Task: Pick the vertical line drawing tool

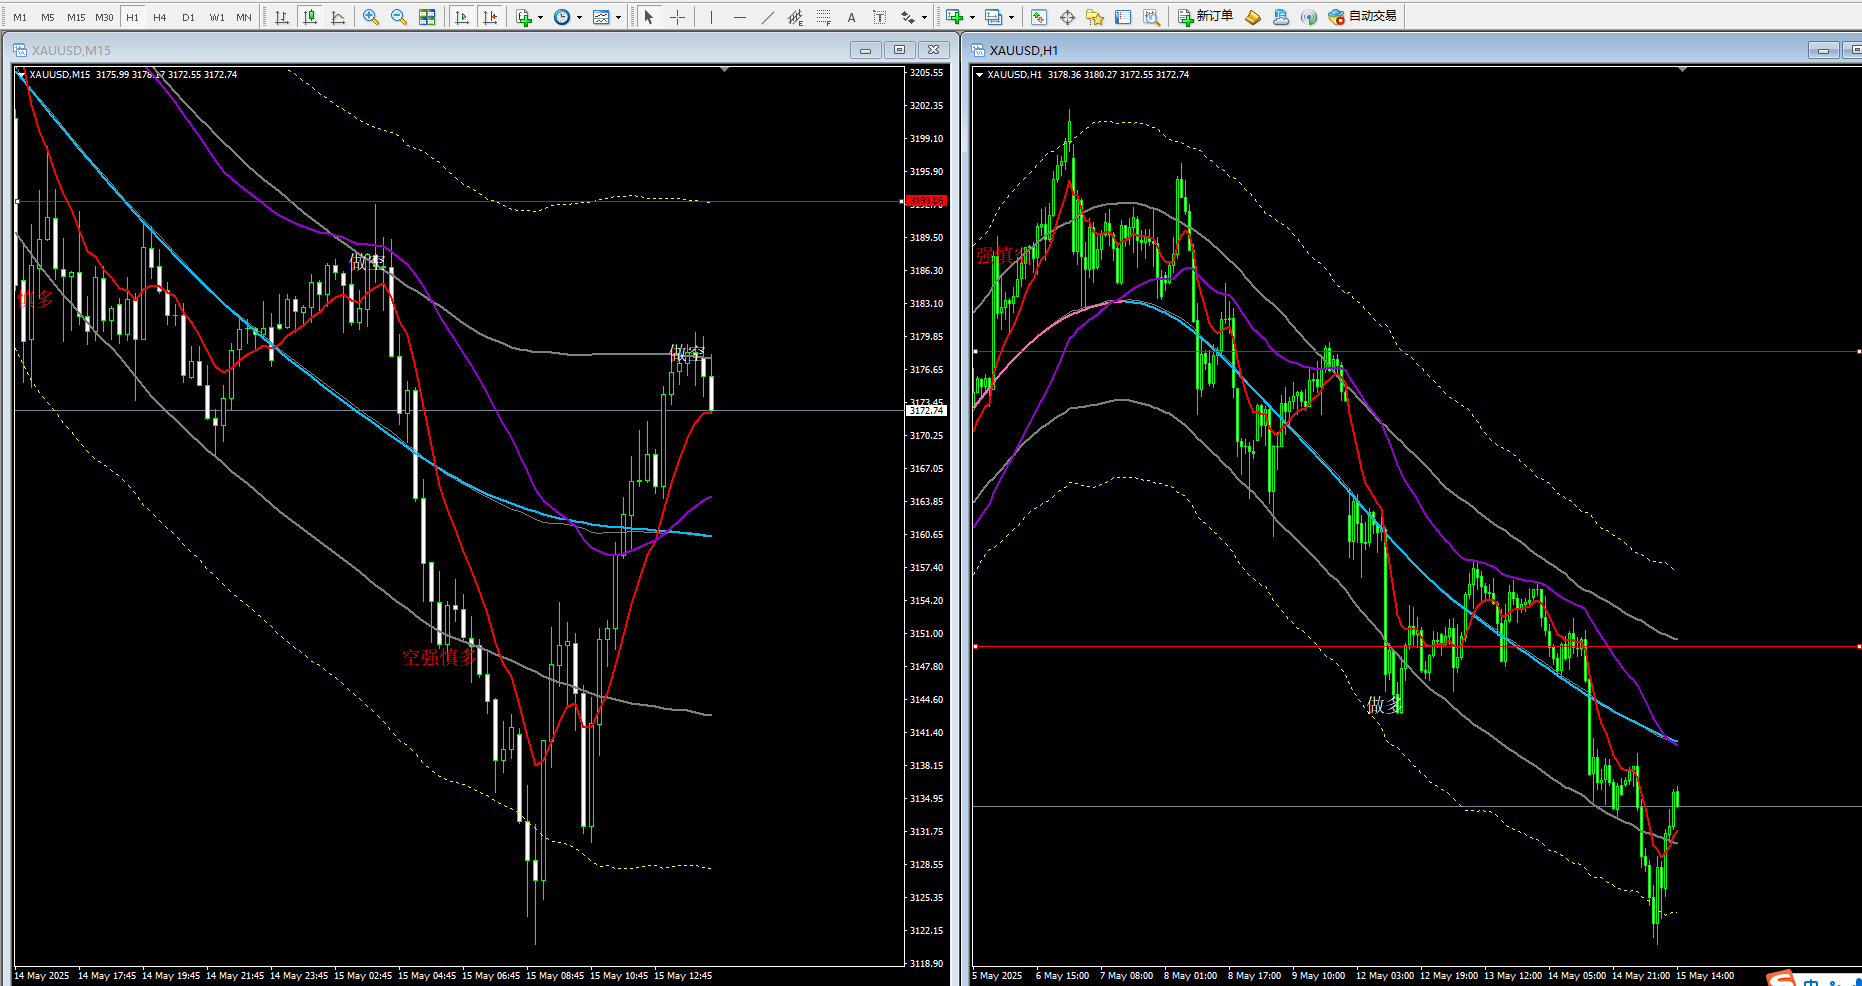Action: point(711,17)
